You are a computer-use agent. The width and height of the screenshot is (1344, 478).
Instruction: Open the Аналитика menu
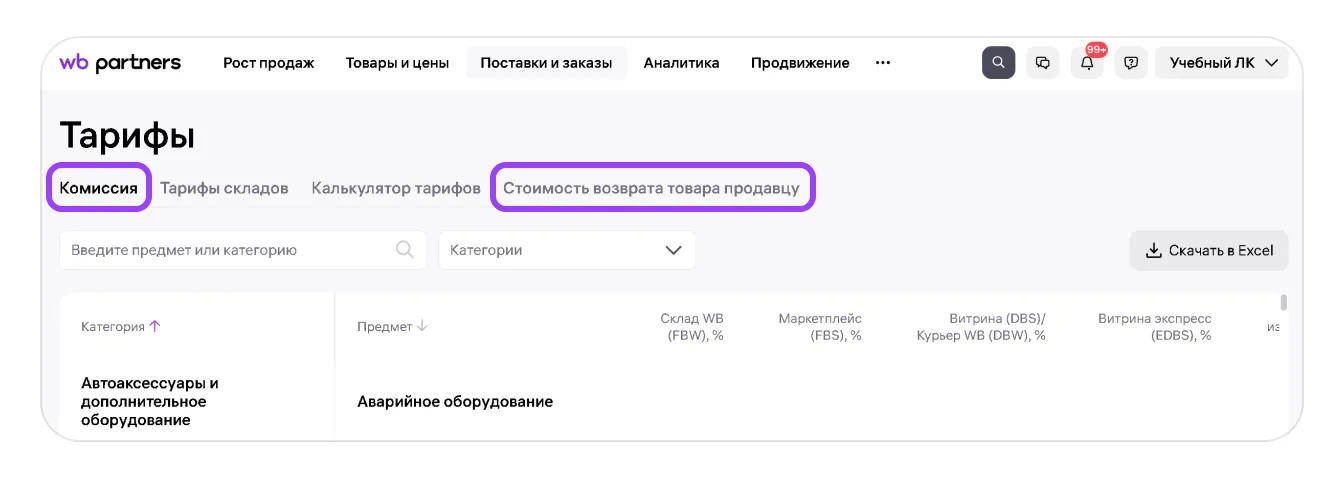pos(681,63)
